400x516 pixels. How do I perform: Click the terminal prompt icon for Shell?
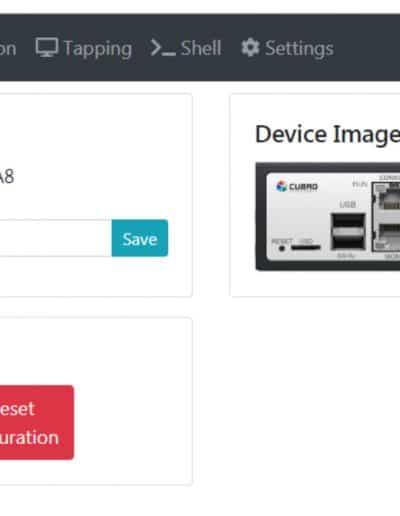coord(163,48)
